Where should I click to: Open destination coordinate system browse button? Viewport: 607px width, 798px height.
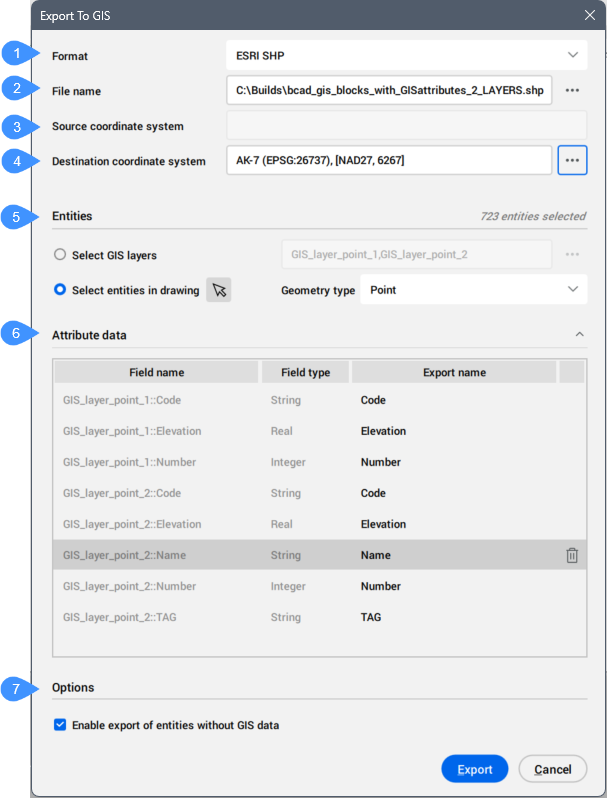[572, 161]
